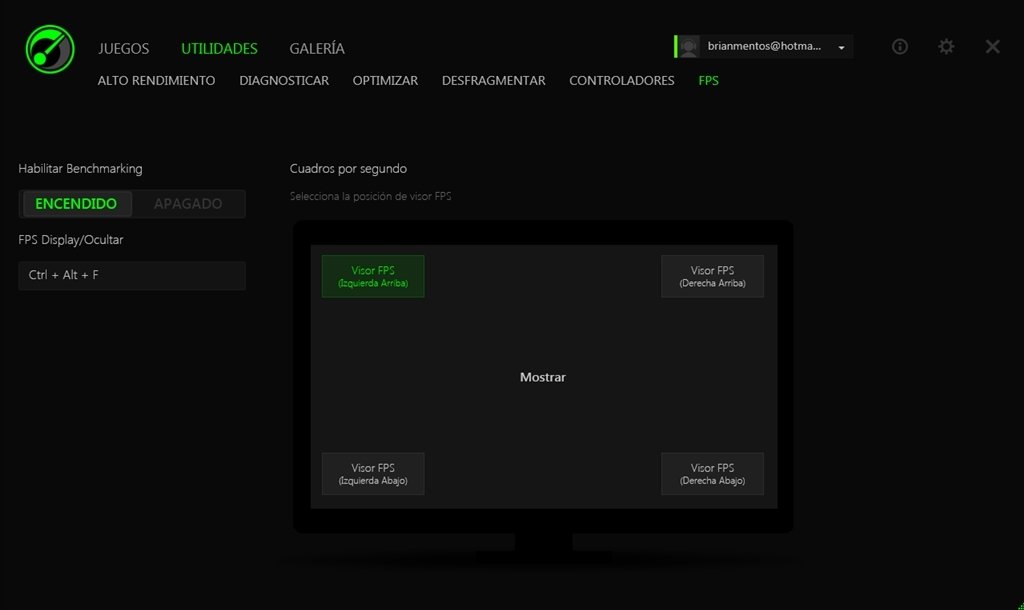
Task: Click the FPS Display/Ocultar label
Action: click(71, 240)
